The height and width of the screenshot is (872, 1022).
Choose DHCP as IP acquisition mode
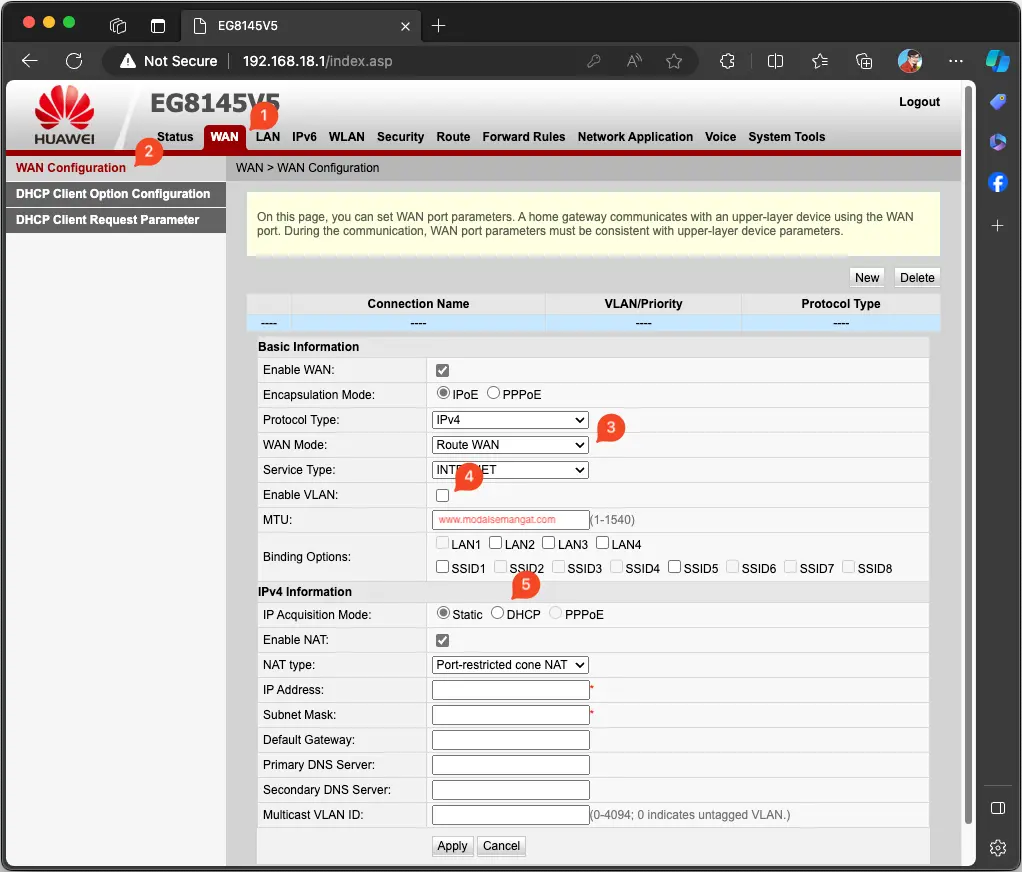[498, 614]
